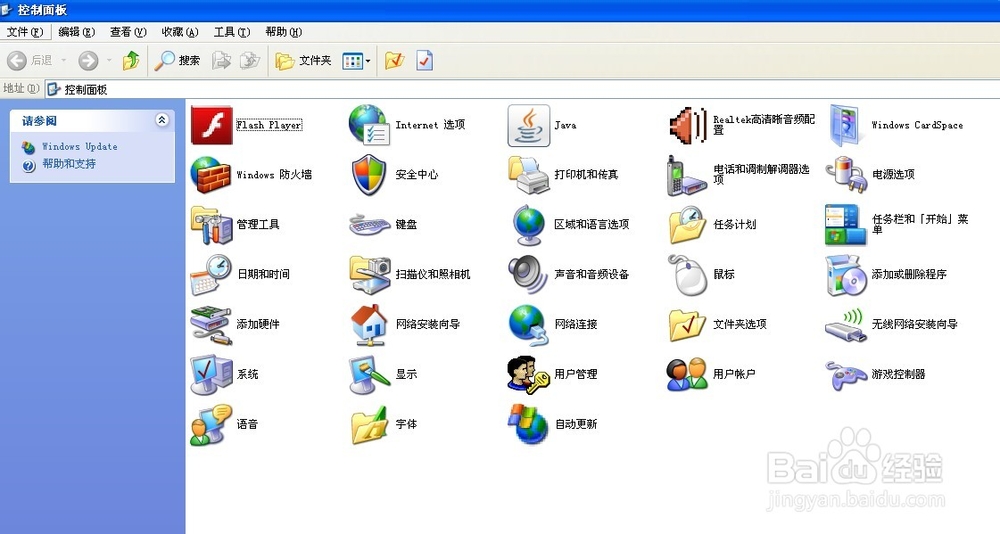Open the 编辑(E) menu
The image size is (1000, 534).
pyautogui.click(x=77, y=32)
